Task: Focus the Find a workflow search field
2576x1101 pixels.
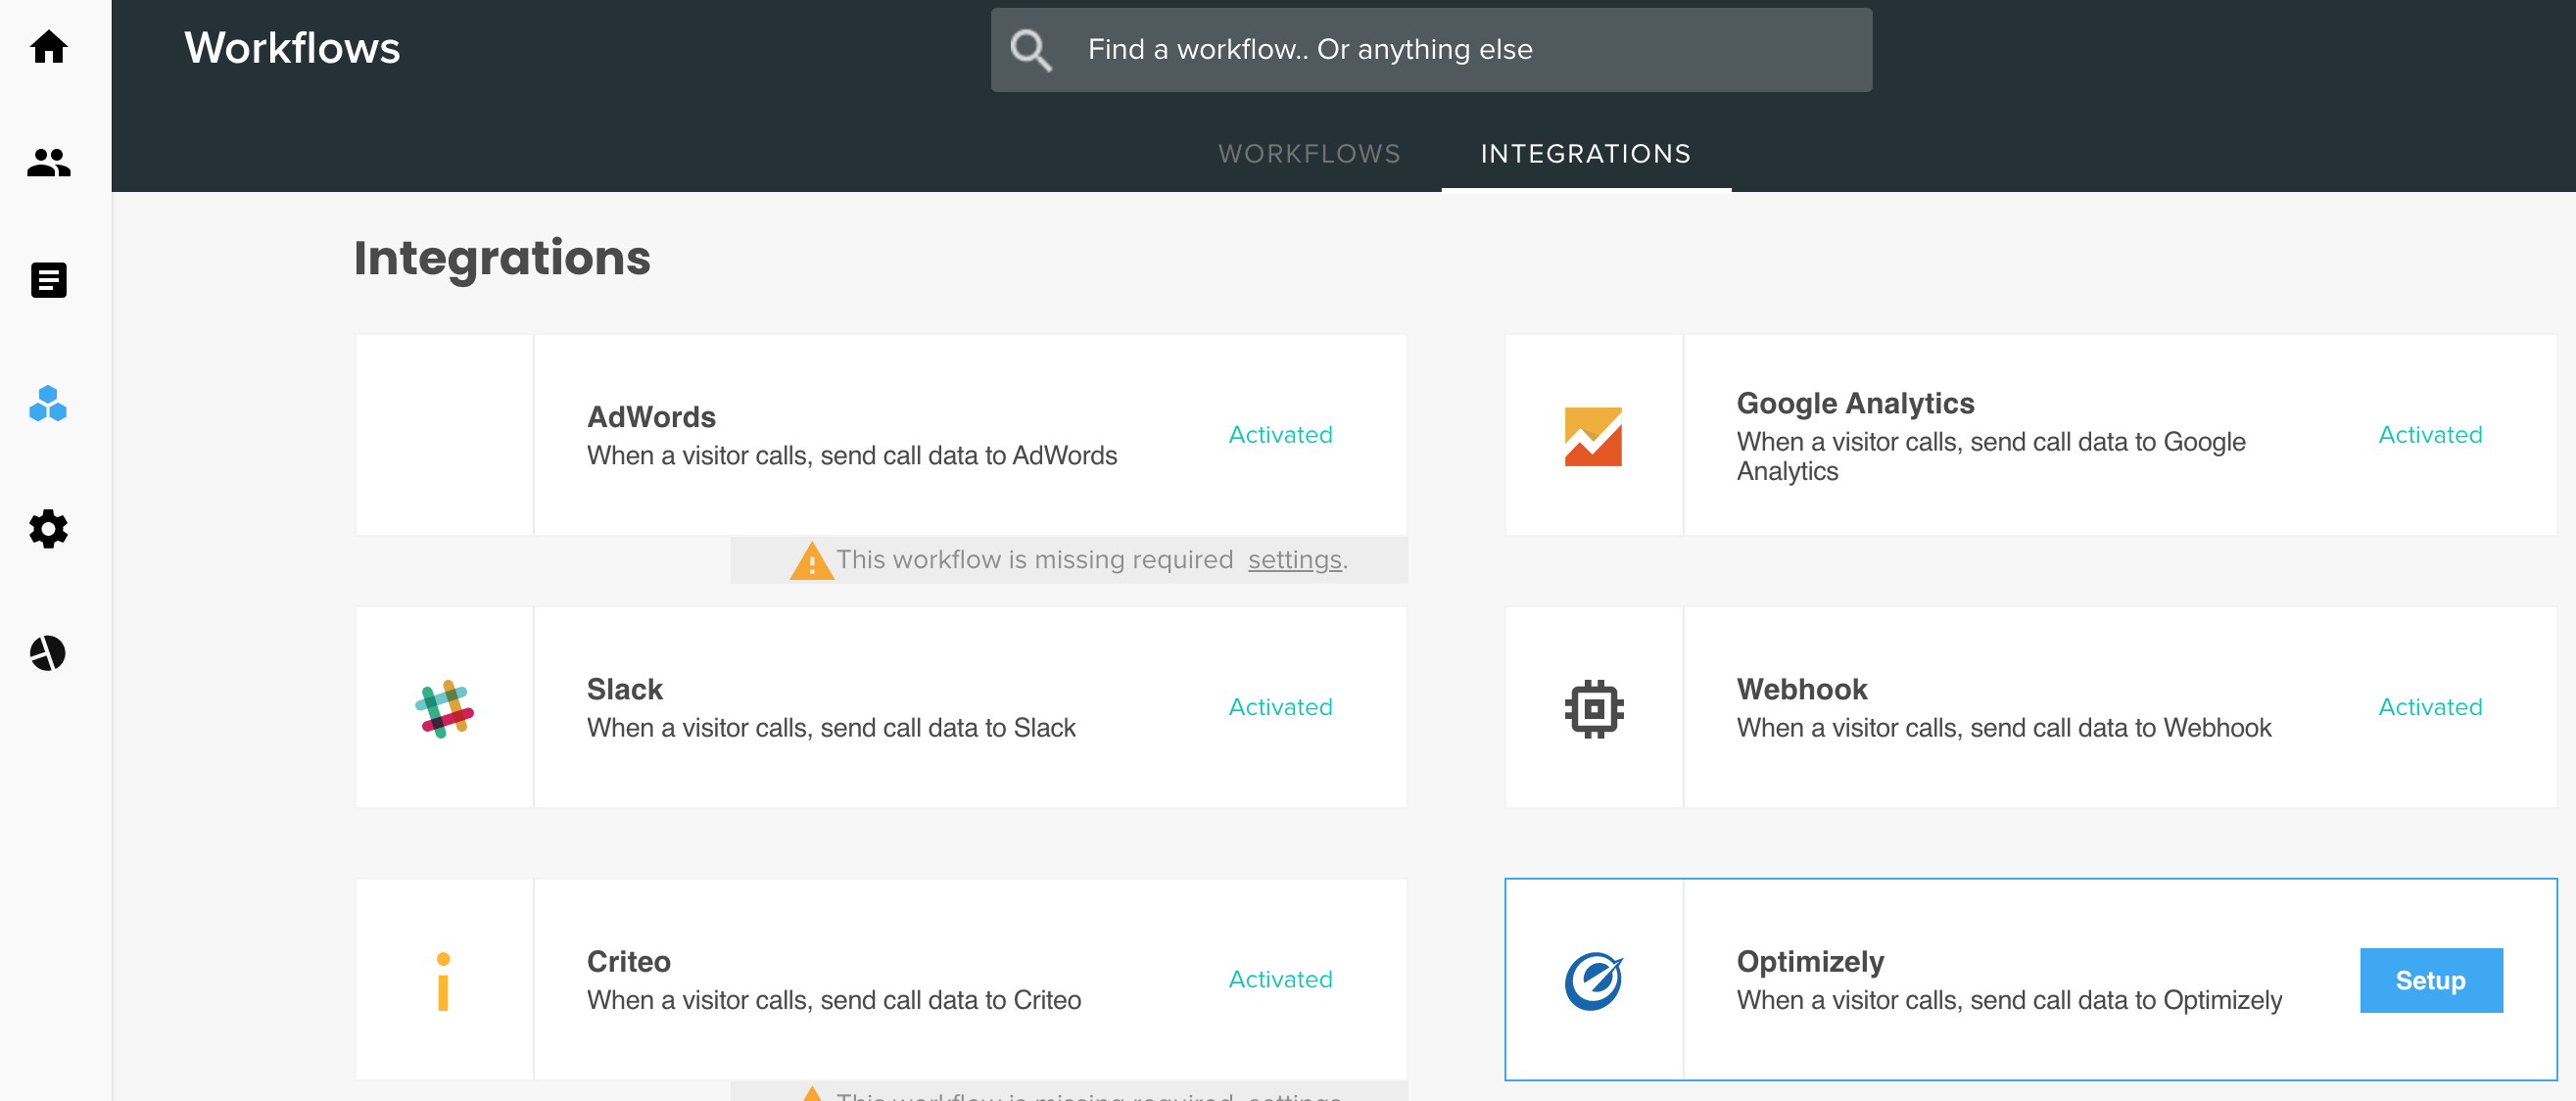Action: pos(1431,50)
